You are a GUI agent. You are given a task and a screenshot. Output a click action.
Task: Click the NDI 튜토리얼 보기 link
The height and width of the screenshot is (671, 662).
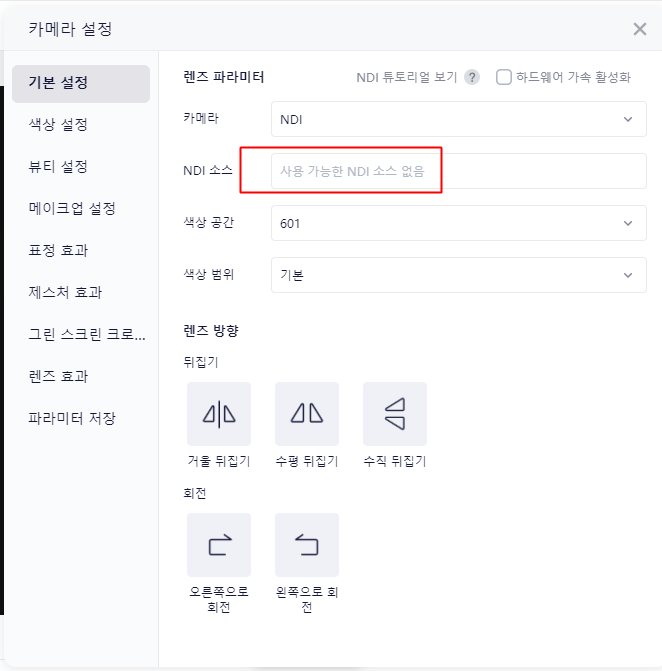(407, 77)
